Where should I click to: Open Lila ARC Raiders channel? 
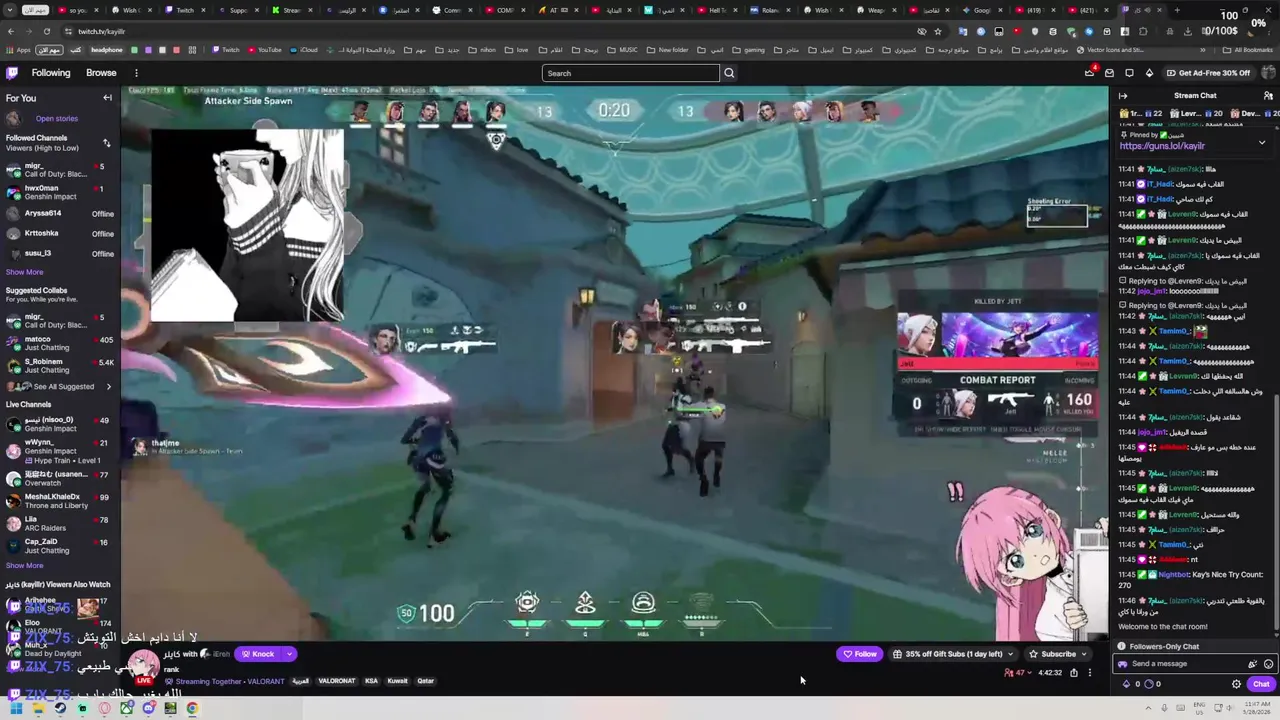tap(60, 523)
